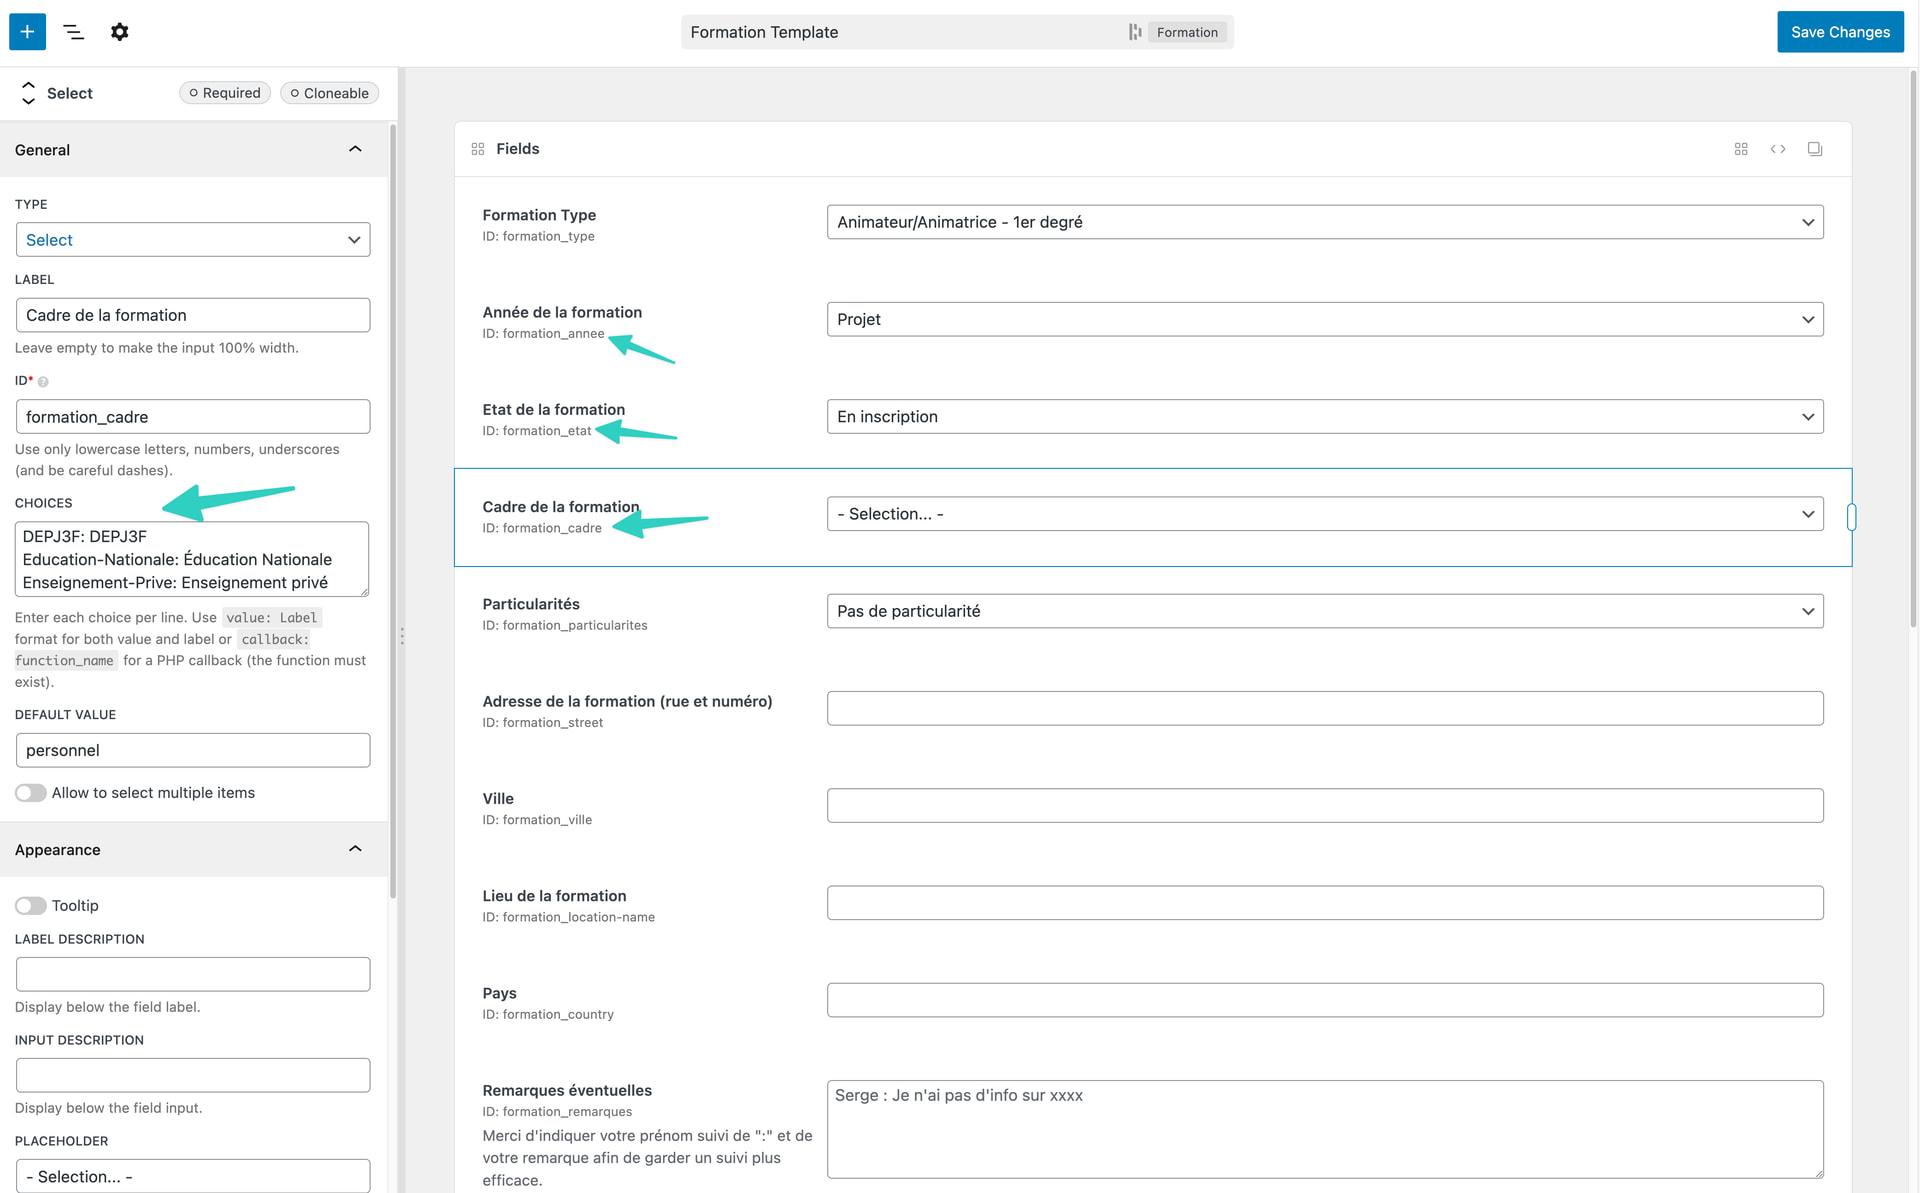Toggle the Cloneable option
Viewport: 1920px width, 1193px height.
329,93
